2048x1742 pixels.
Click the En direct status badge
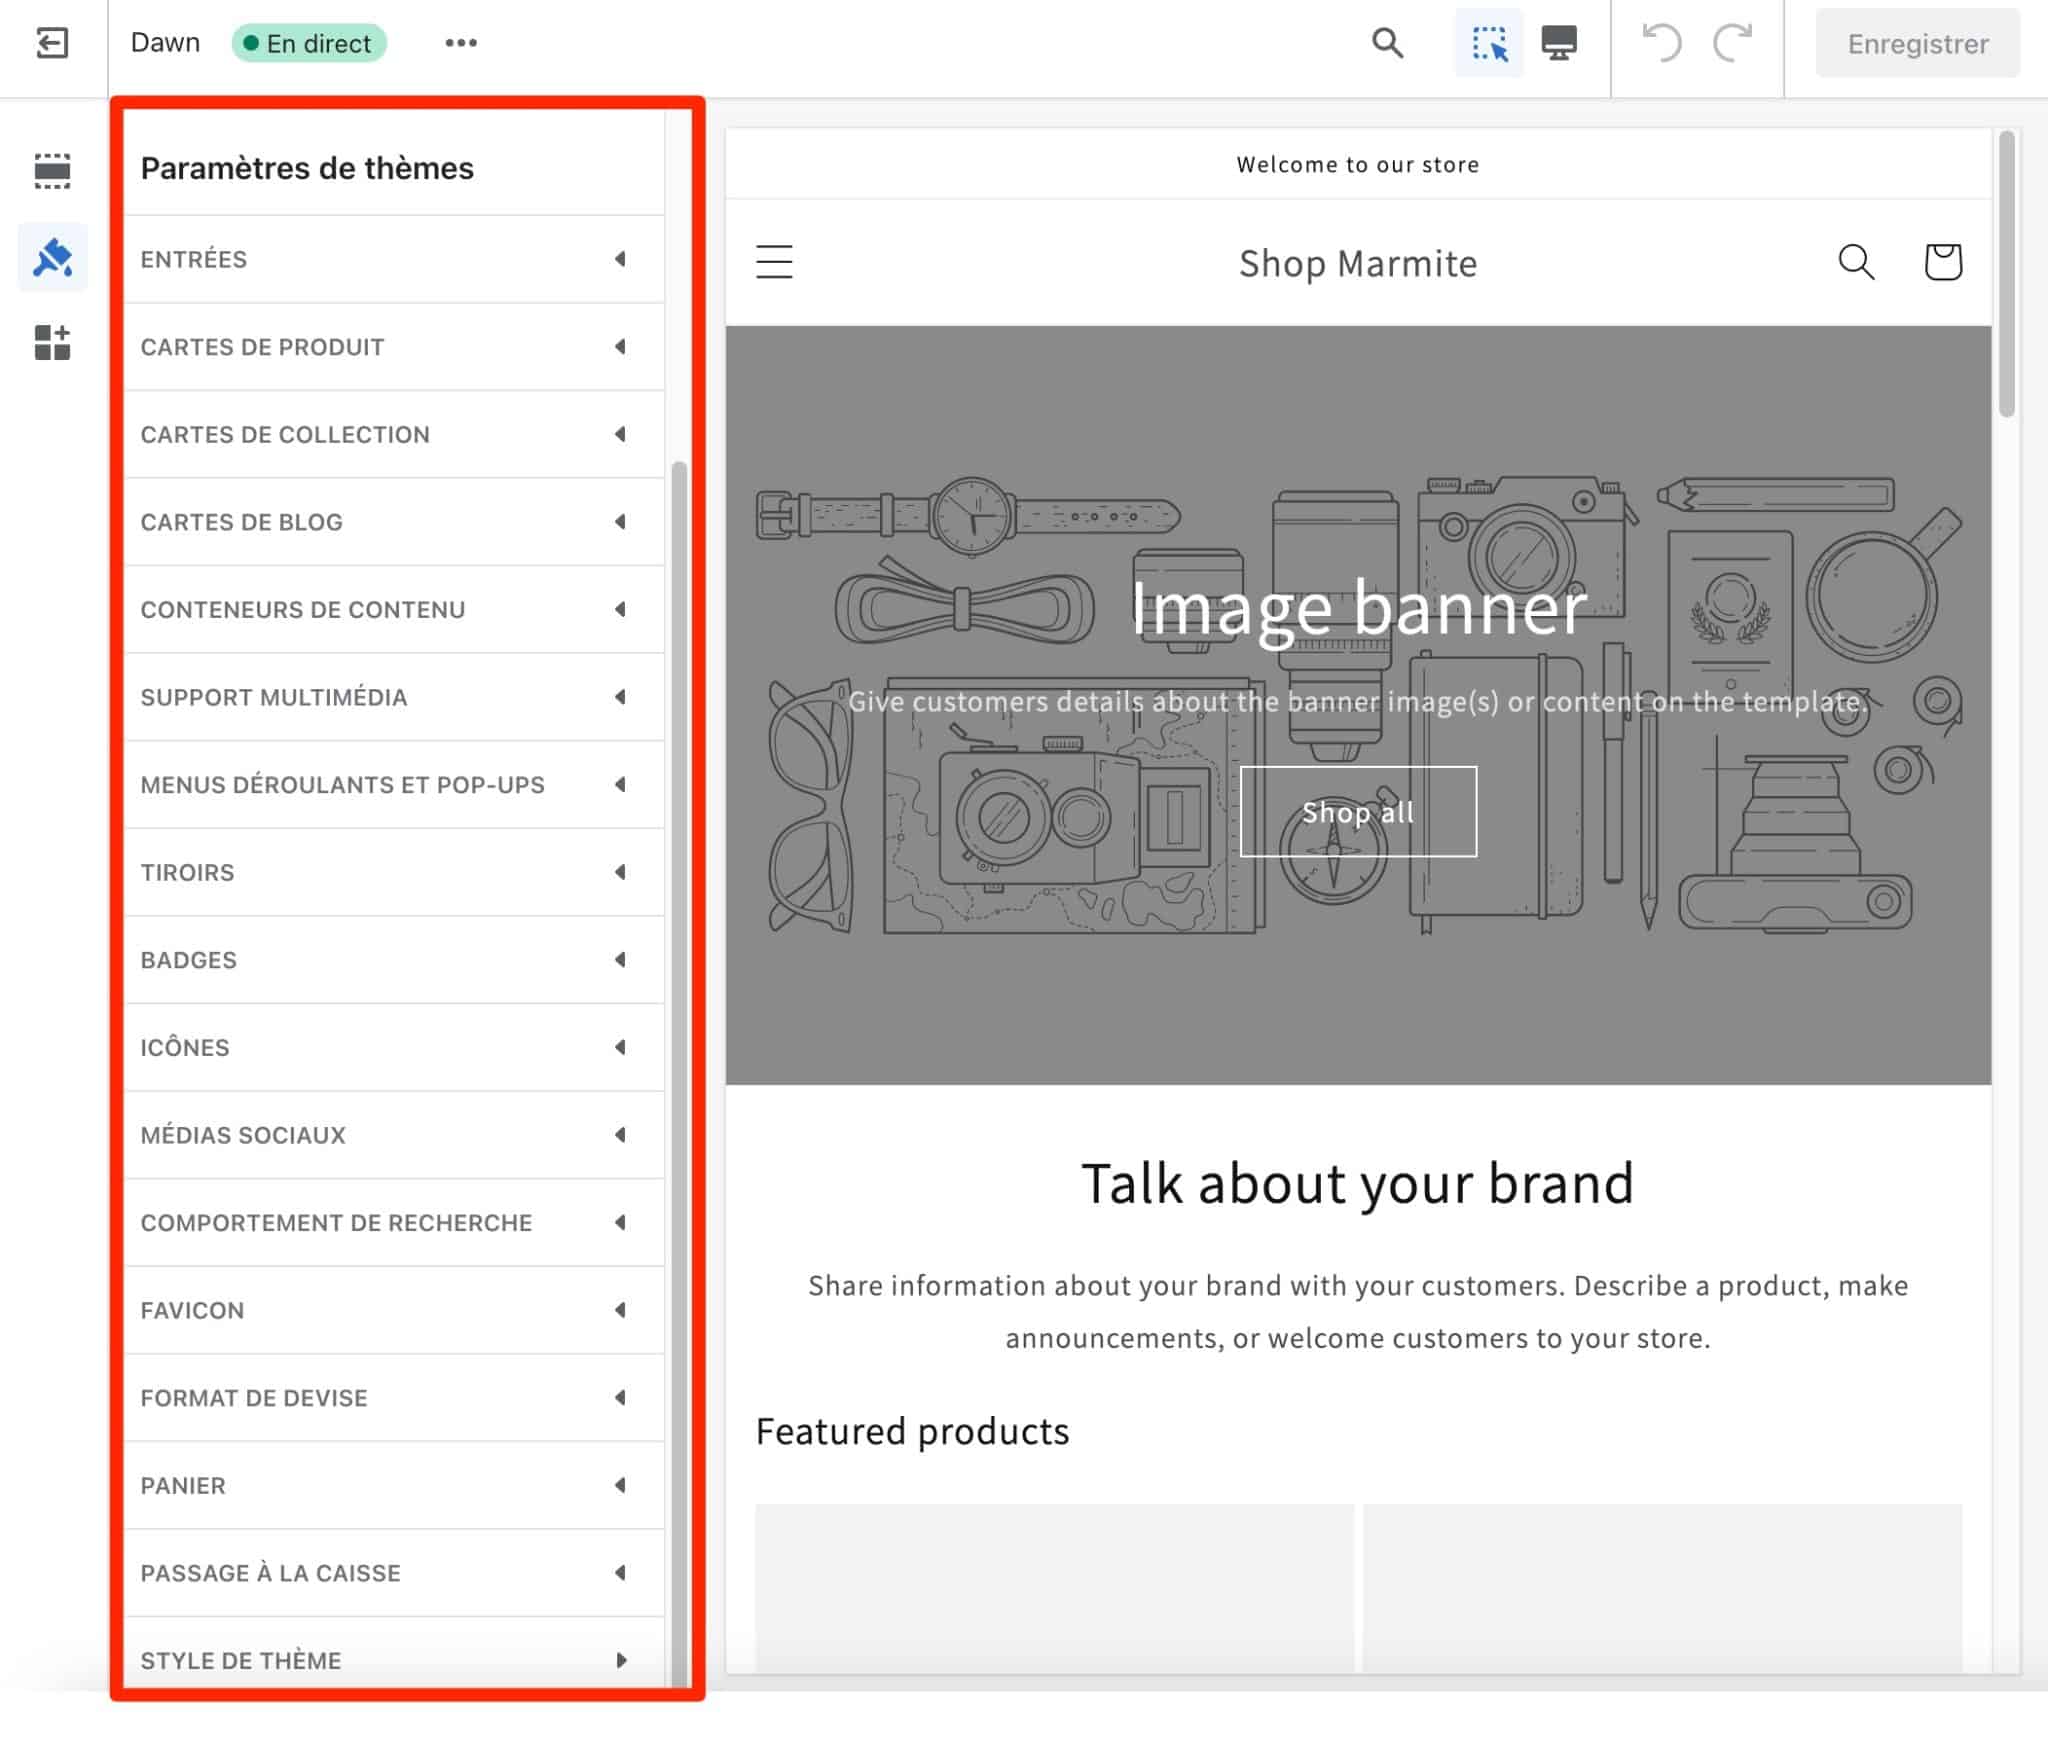[309, 43]
